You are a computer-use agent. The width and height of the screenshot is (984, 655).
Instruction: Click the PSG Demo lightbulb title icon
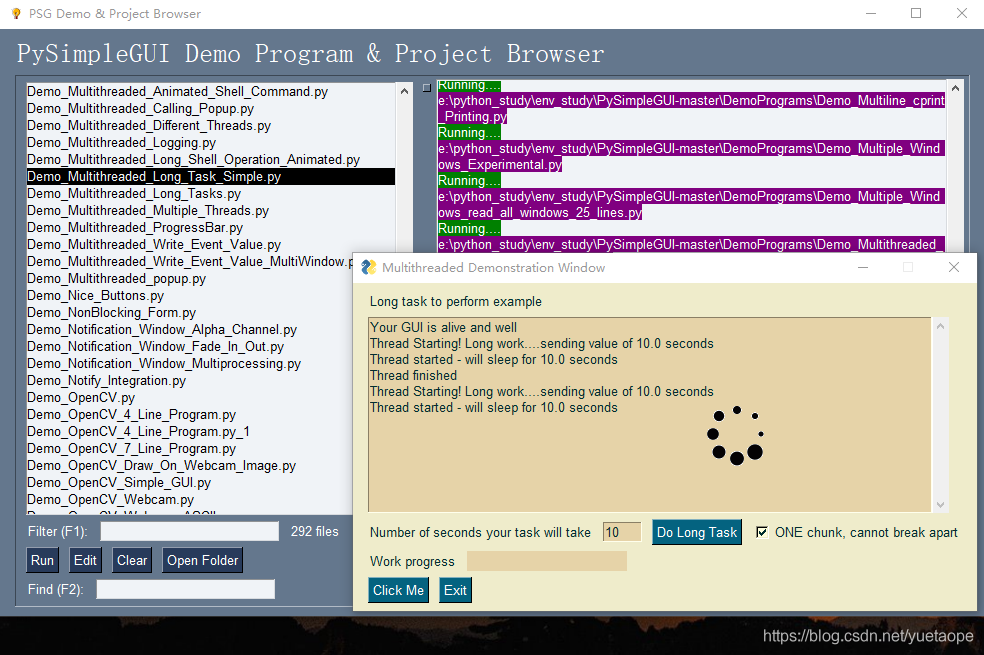[x=16, y=13]
